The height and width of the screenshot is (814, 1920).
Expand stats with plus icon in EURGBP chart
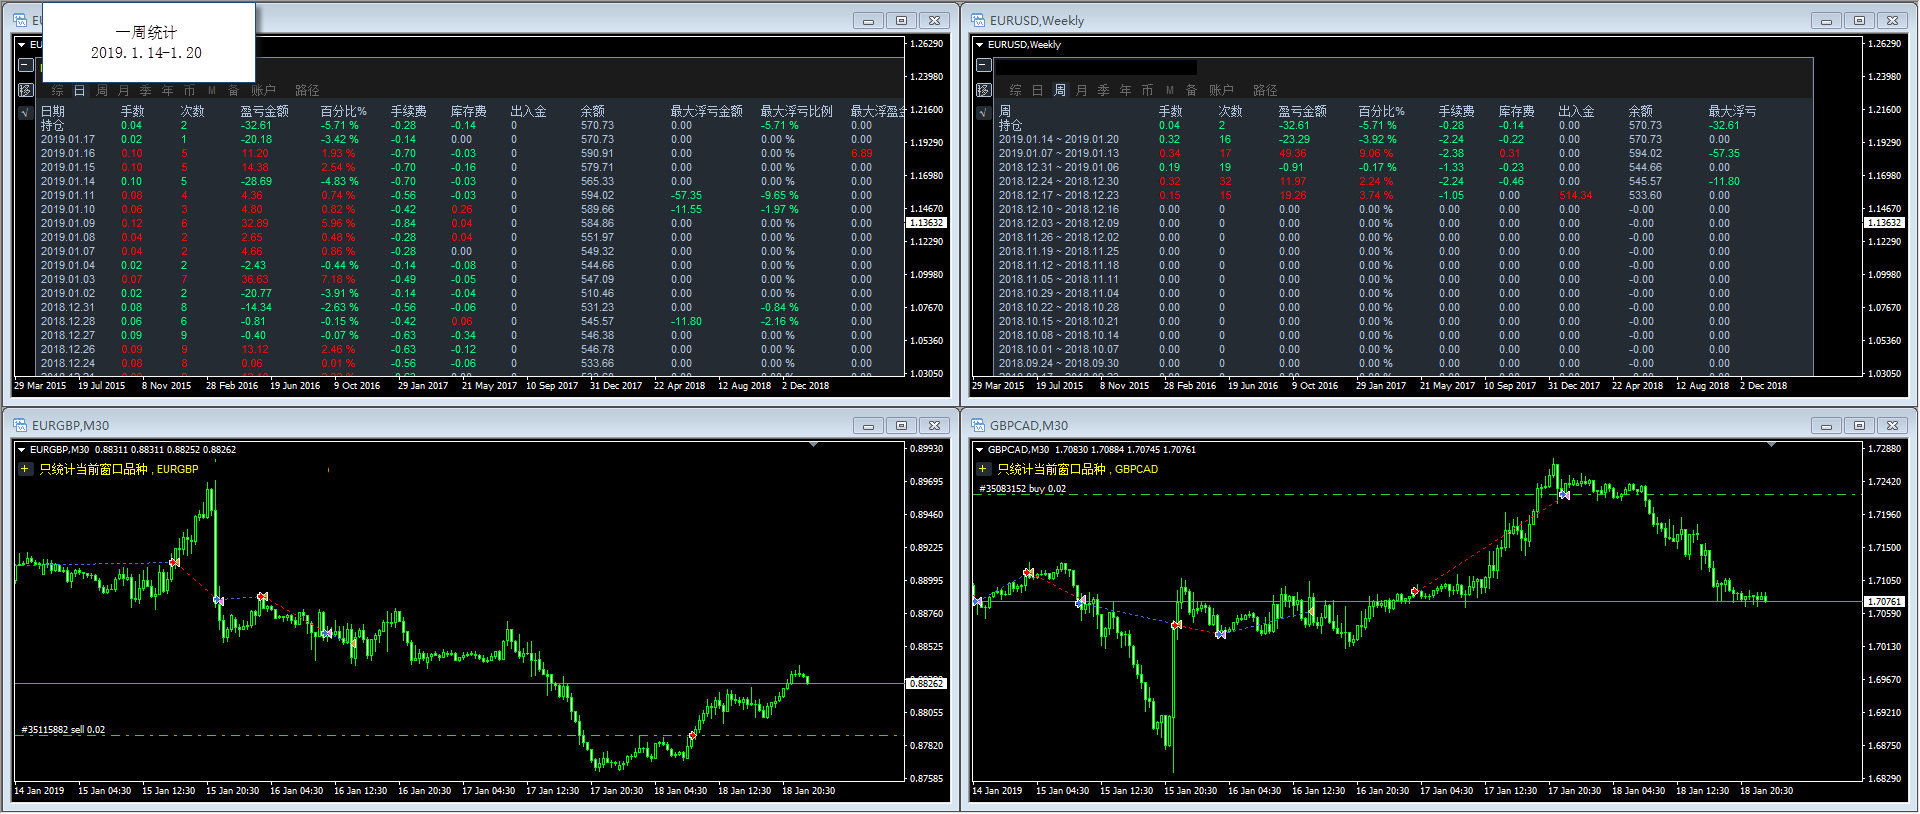(x=25, y=468)
